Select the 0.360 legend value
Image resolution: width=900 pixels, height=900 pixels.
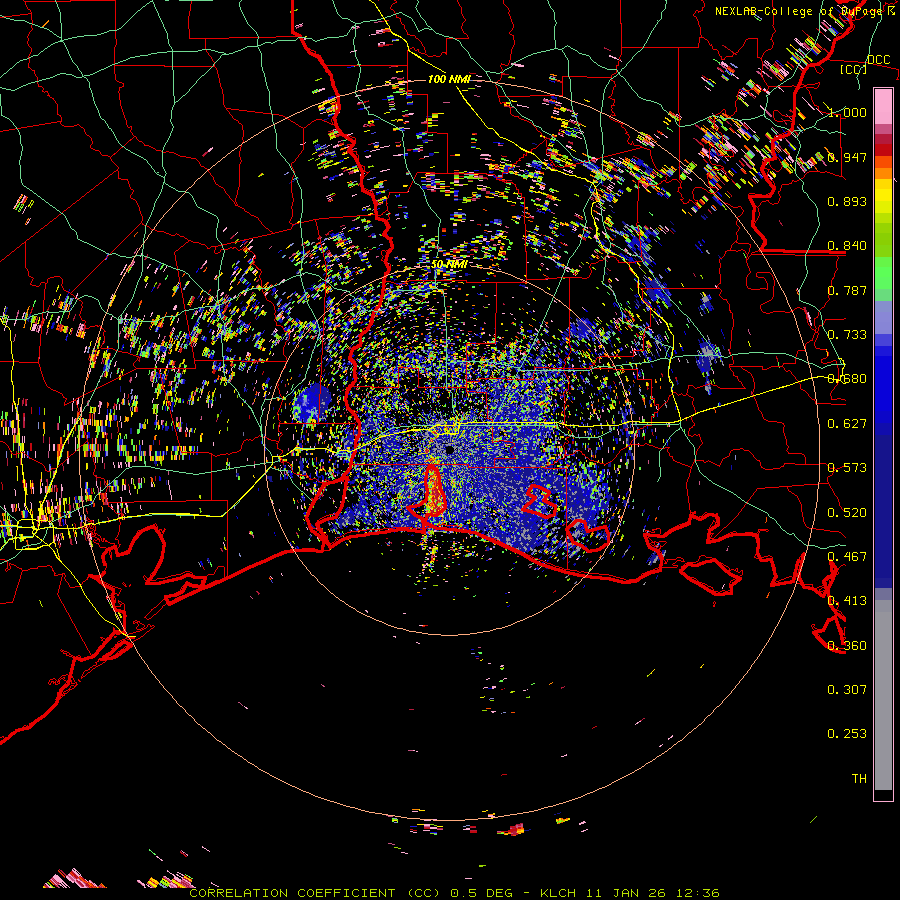847,646
